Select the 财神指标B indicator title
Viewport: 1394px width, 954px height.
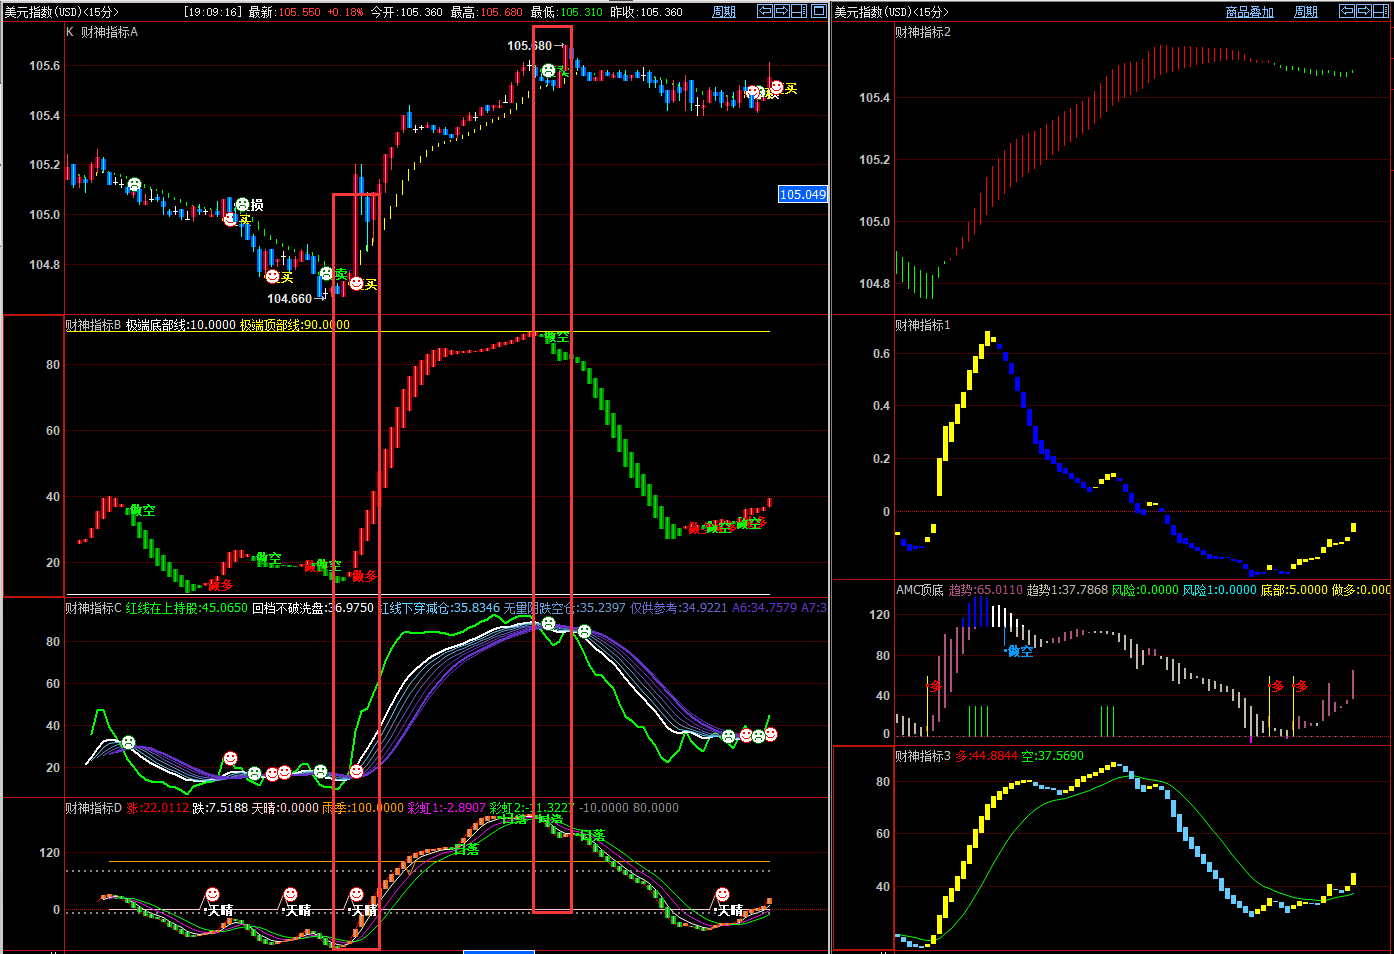[93, 325]
